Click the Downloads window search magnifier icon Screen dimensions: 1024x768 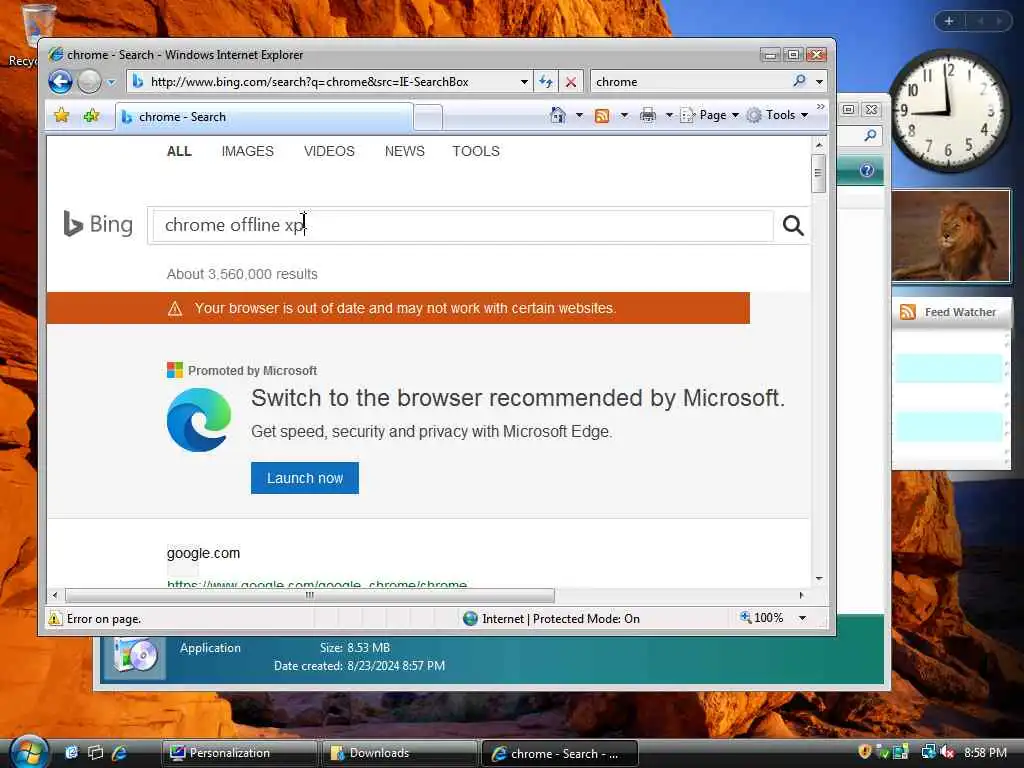870,135
